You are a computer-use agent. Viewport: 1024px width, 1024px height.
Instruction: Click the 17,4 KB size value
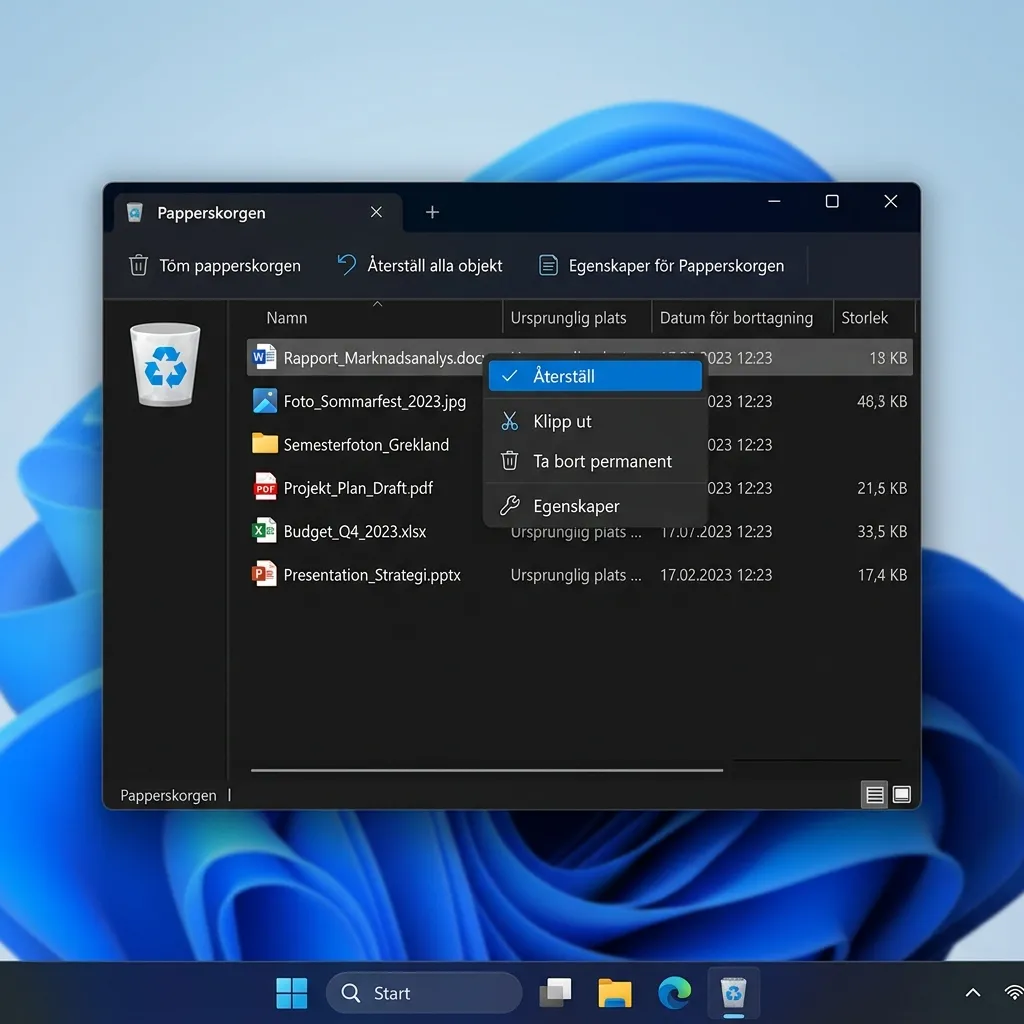(x=882, y=575)
